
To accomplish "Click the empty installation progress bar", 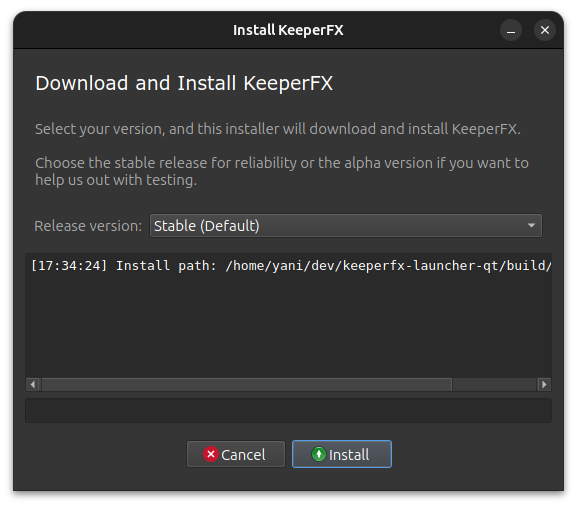I will coord(288,410).
